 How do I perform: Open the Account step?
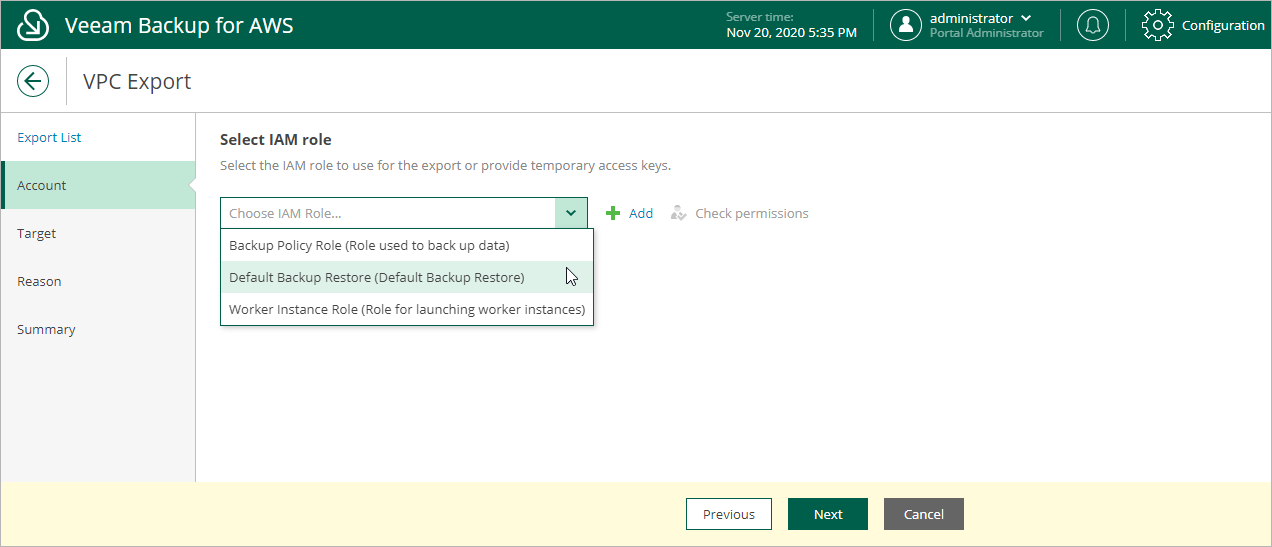[98, 185]
